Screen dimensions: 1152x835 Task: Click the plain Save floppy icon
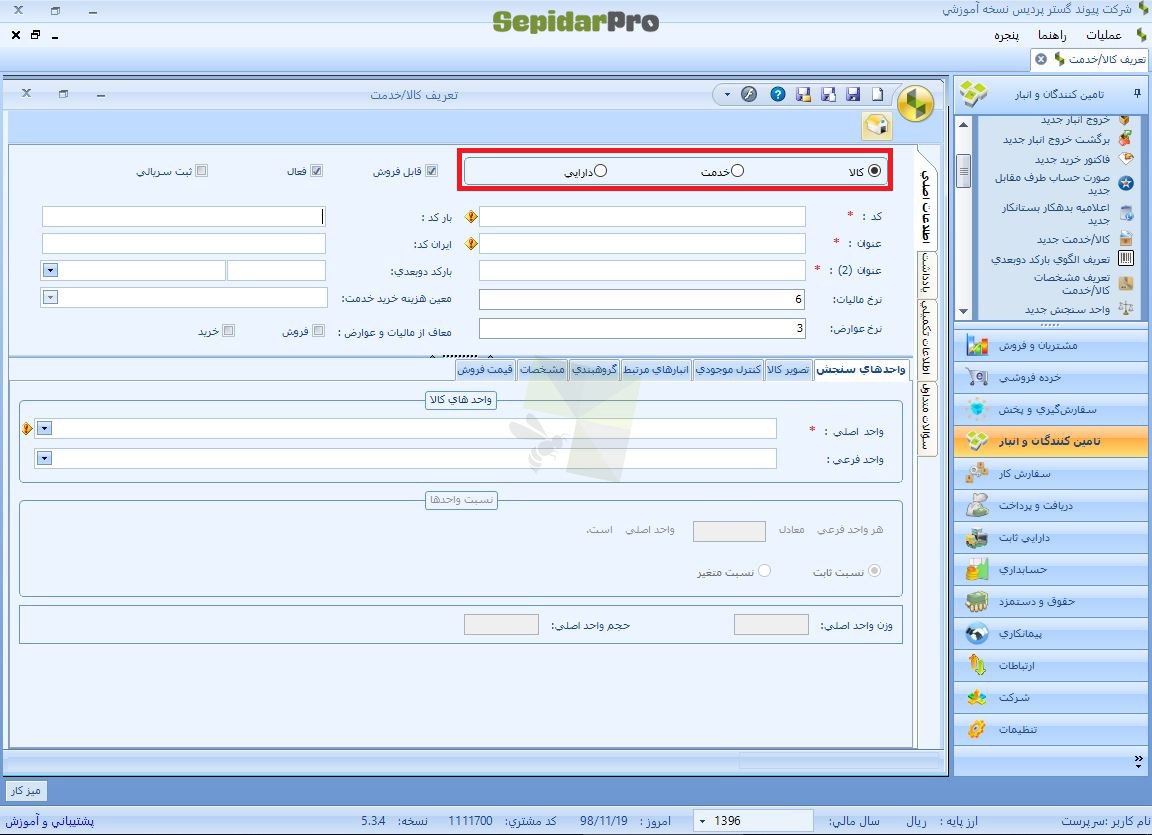click(854, 94)
